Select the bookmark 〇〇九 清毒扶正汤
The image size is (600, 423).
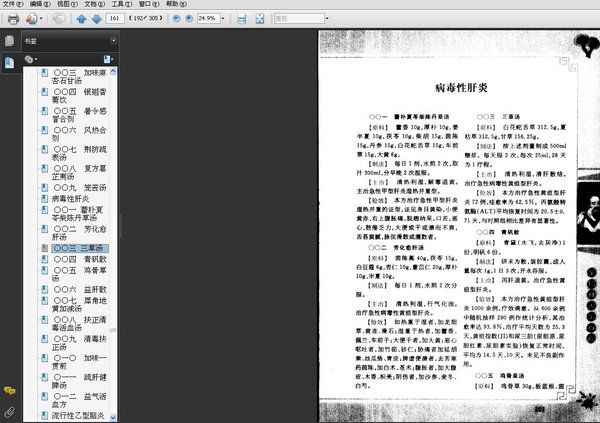[x=79, y=343]
